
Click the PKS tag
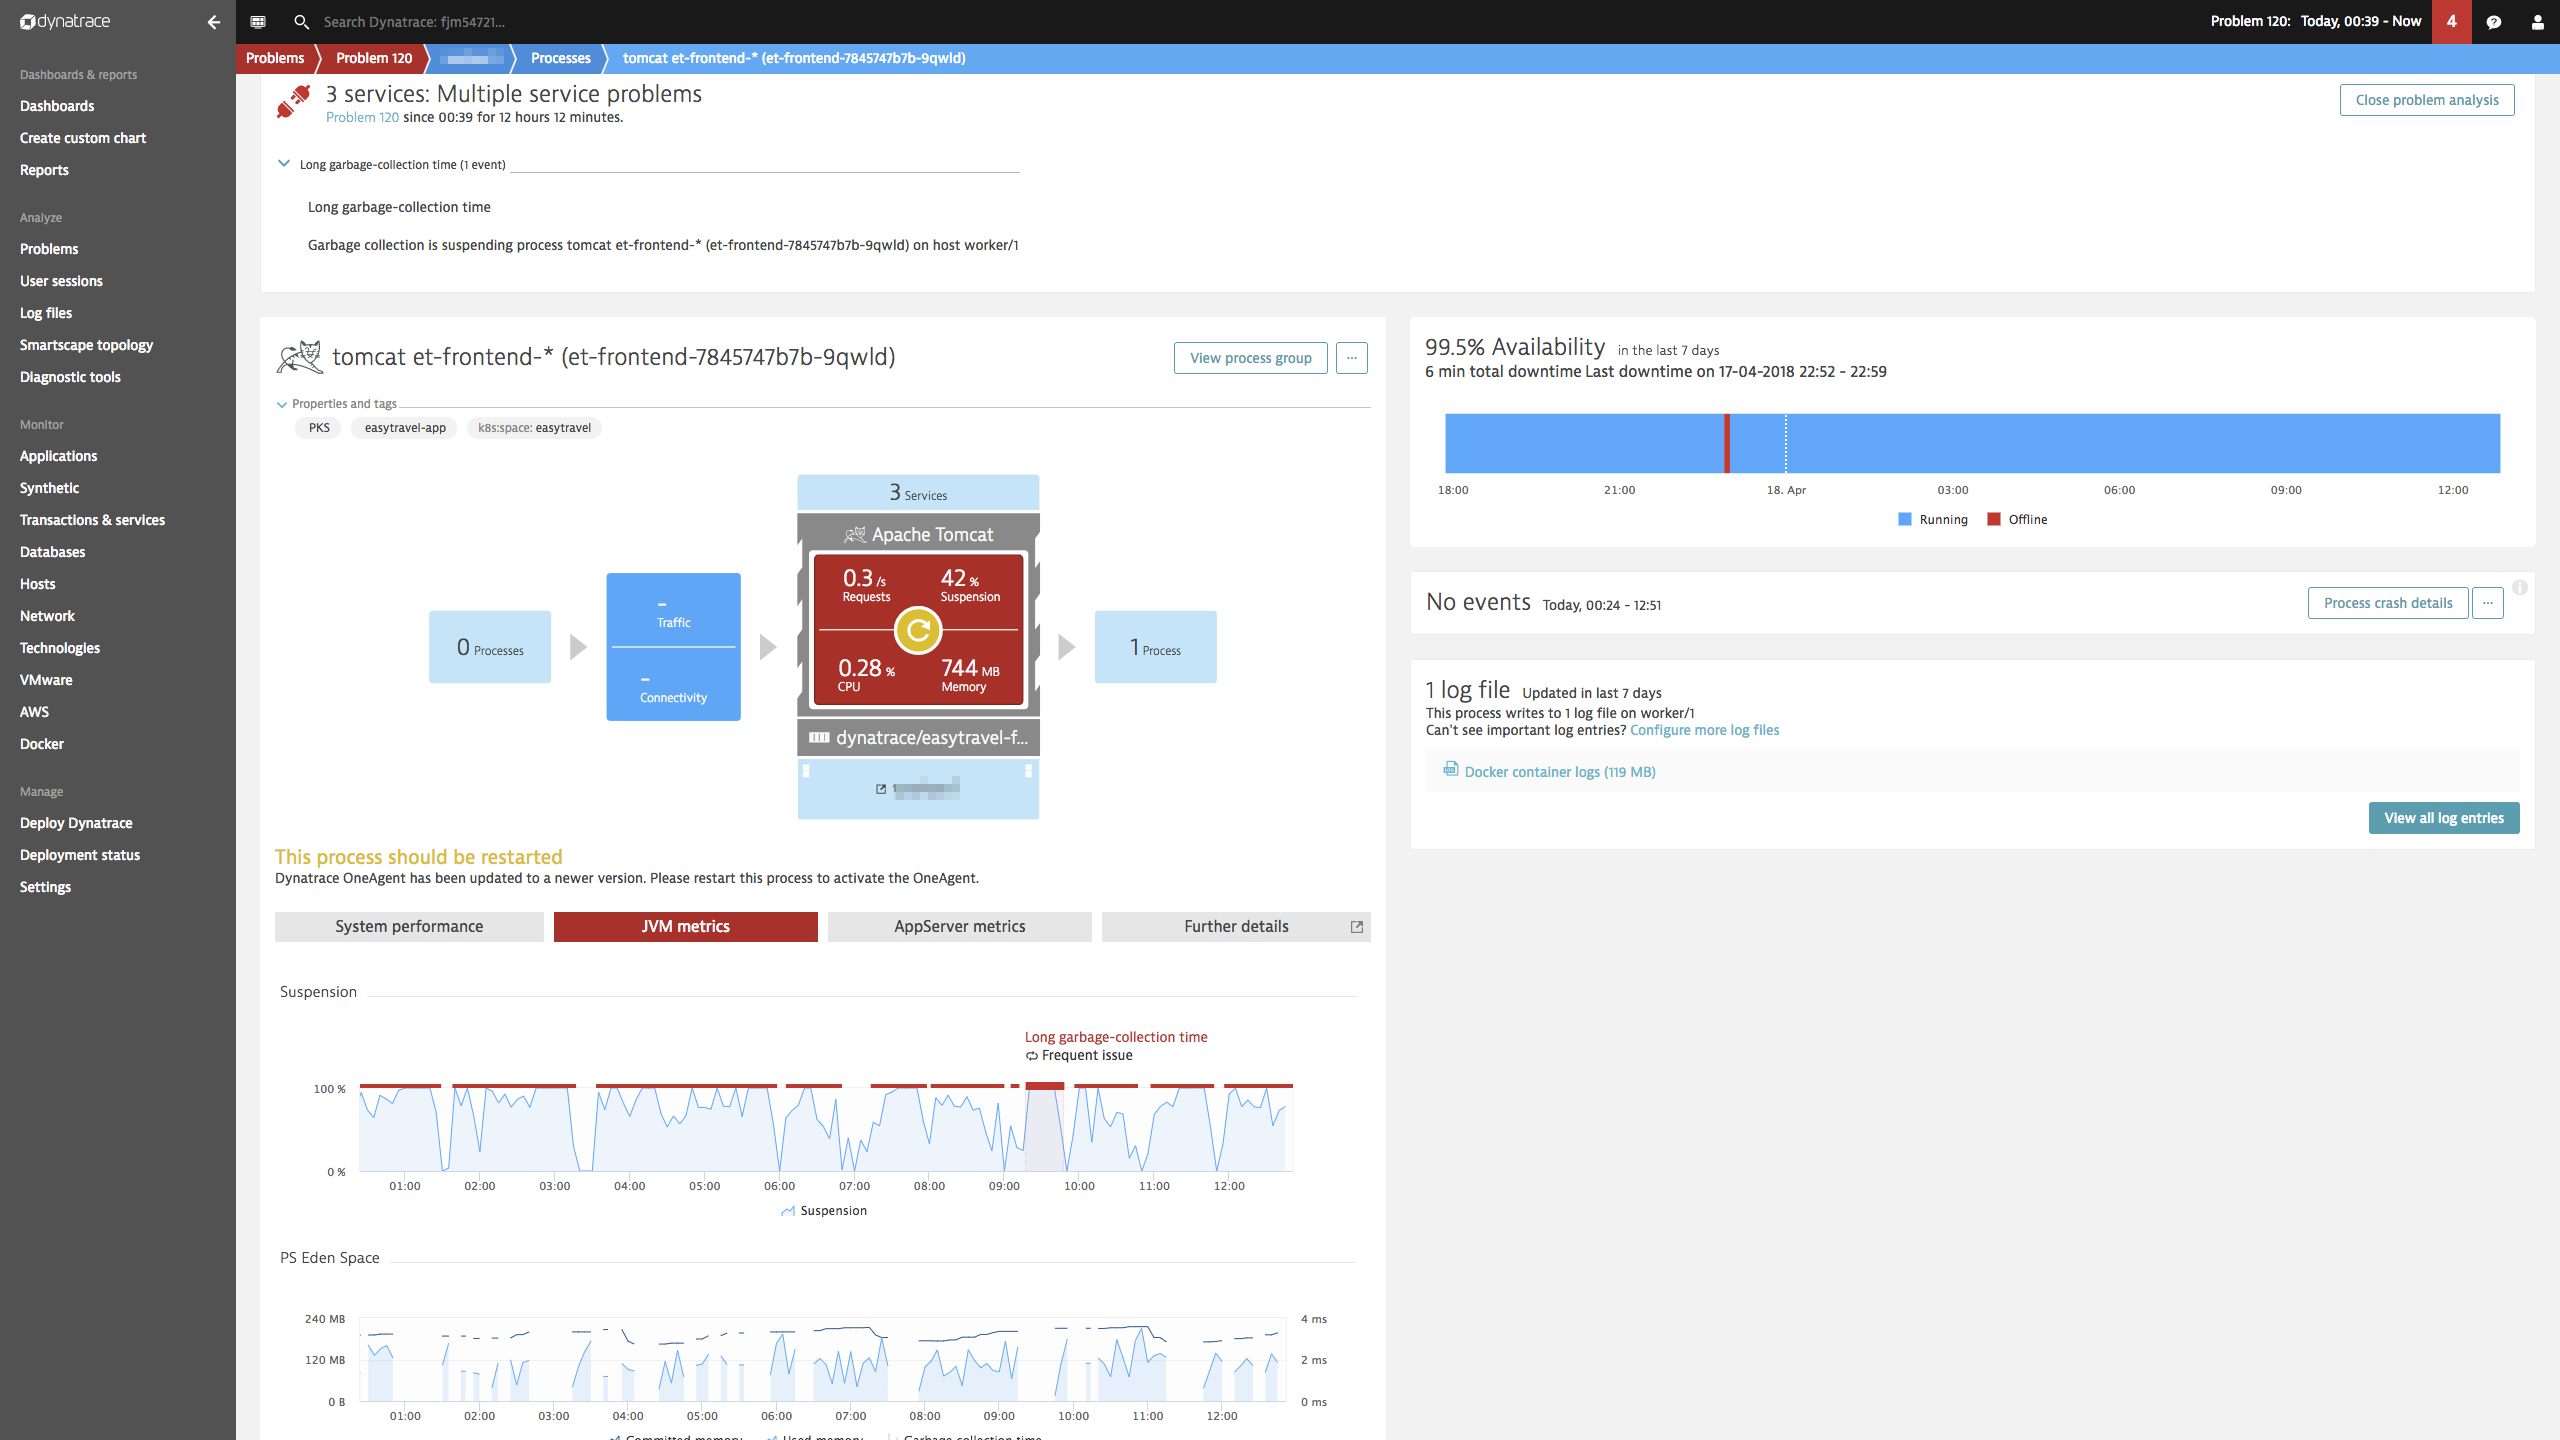319,428
